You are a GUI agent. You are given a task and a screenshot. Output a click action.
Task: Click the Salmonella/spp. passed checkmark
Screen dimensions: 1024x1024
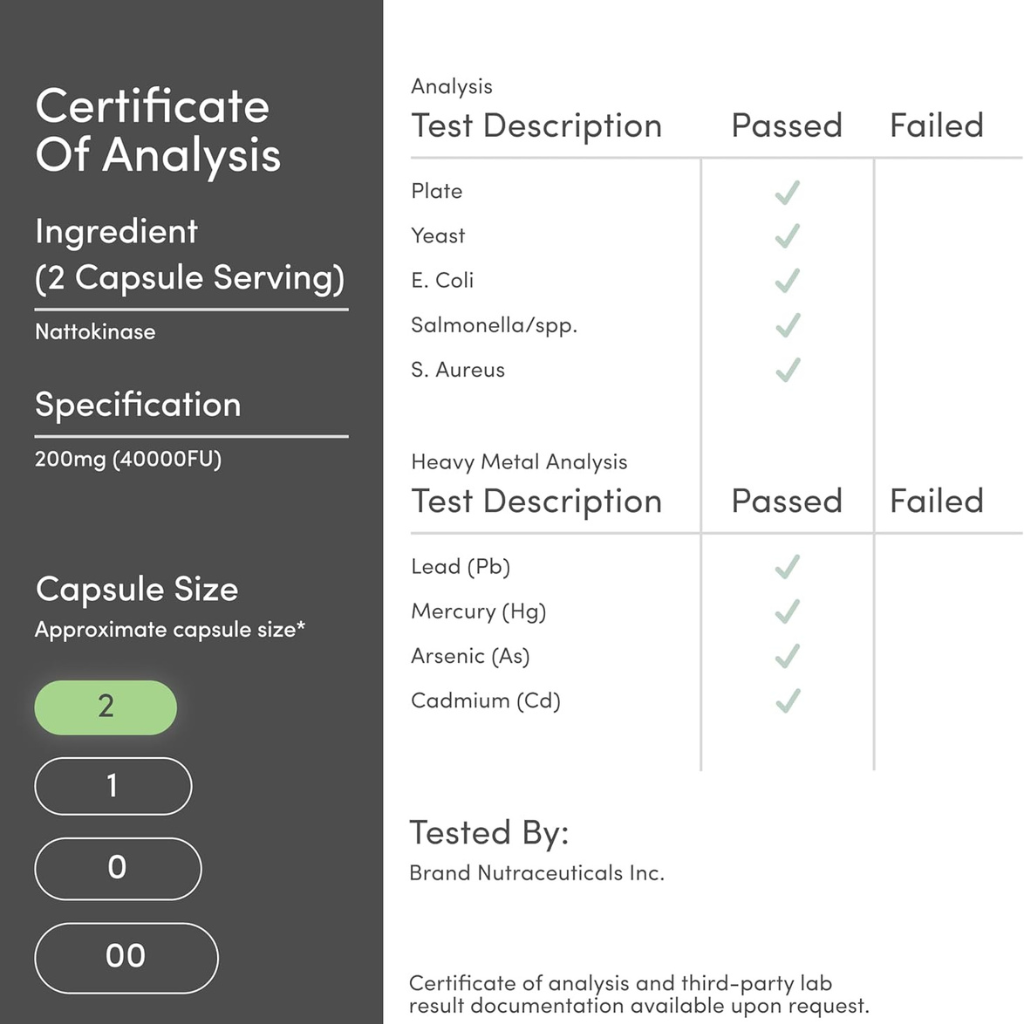tap(787, 325)
